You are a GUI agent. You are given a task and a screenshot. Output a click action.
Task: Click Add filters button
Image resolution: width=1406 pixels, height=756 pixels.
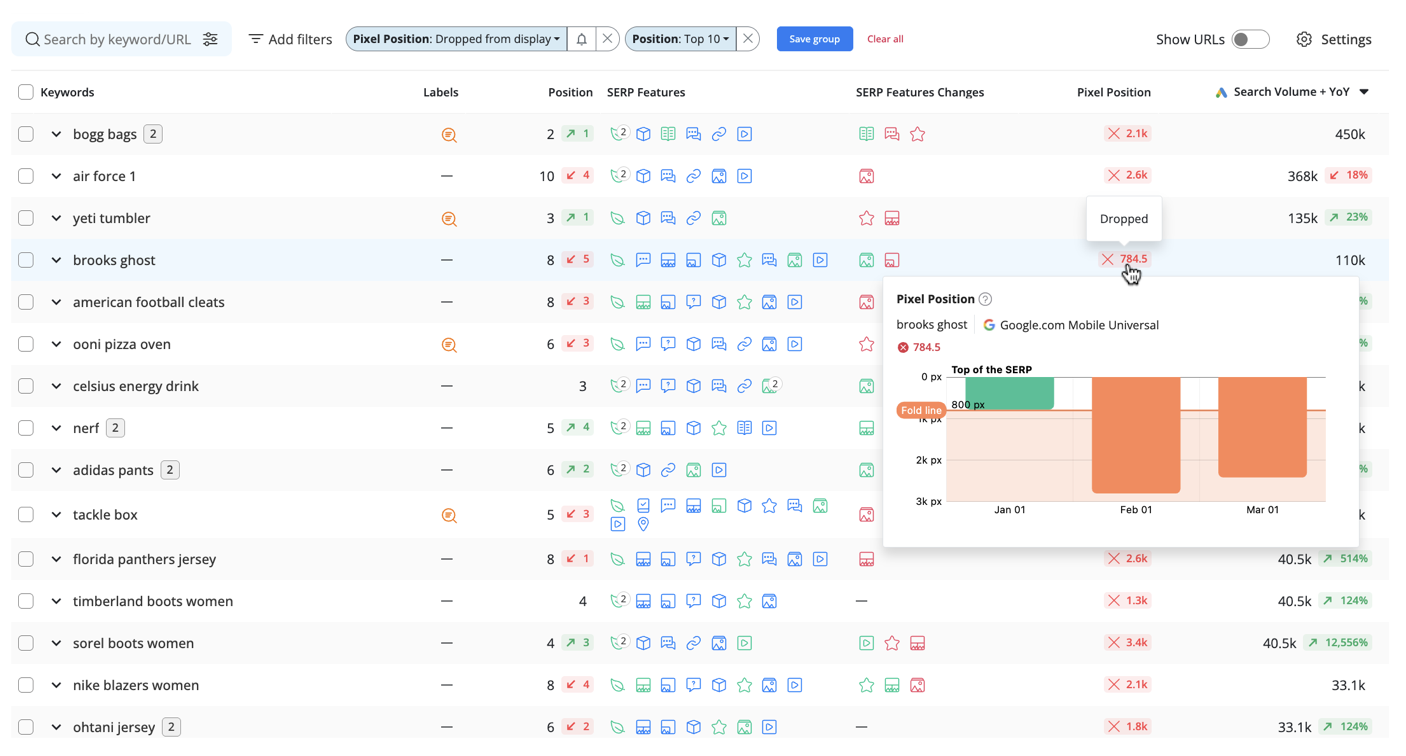290,39
